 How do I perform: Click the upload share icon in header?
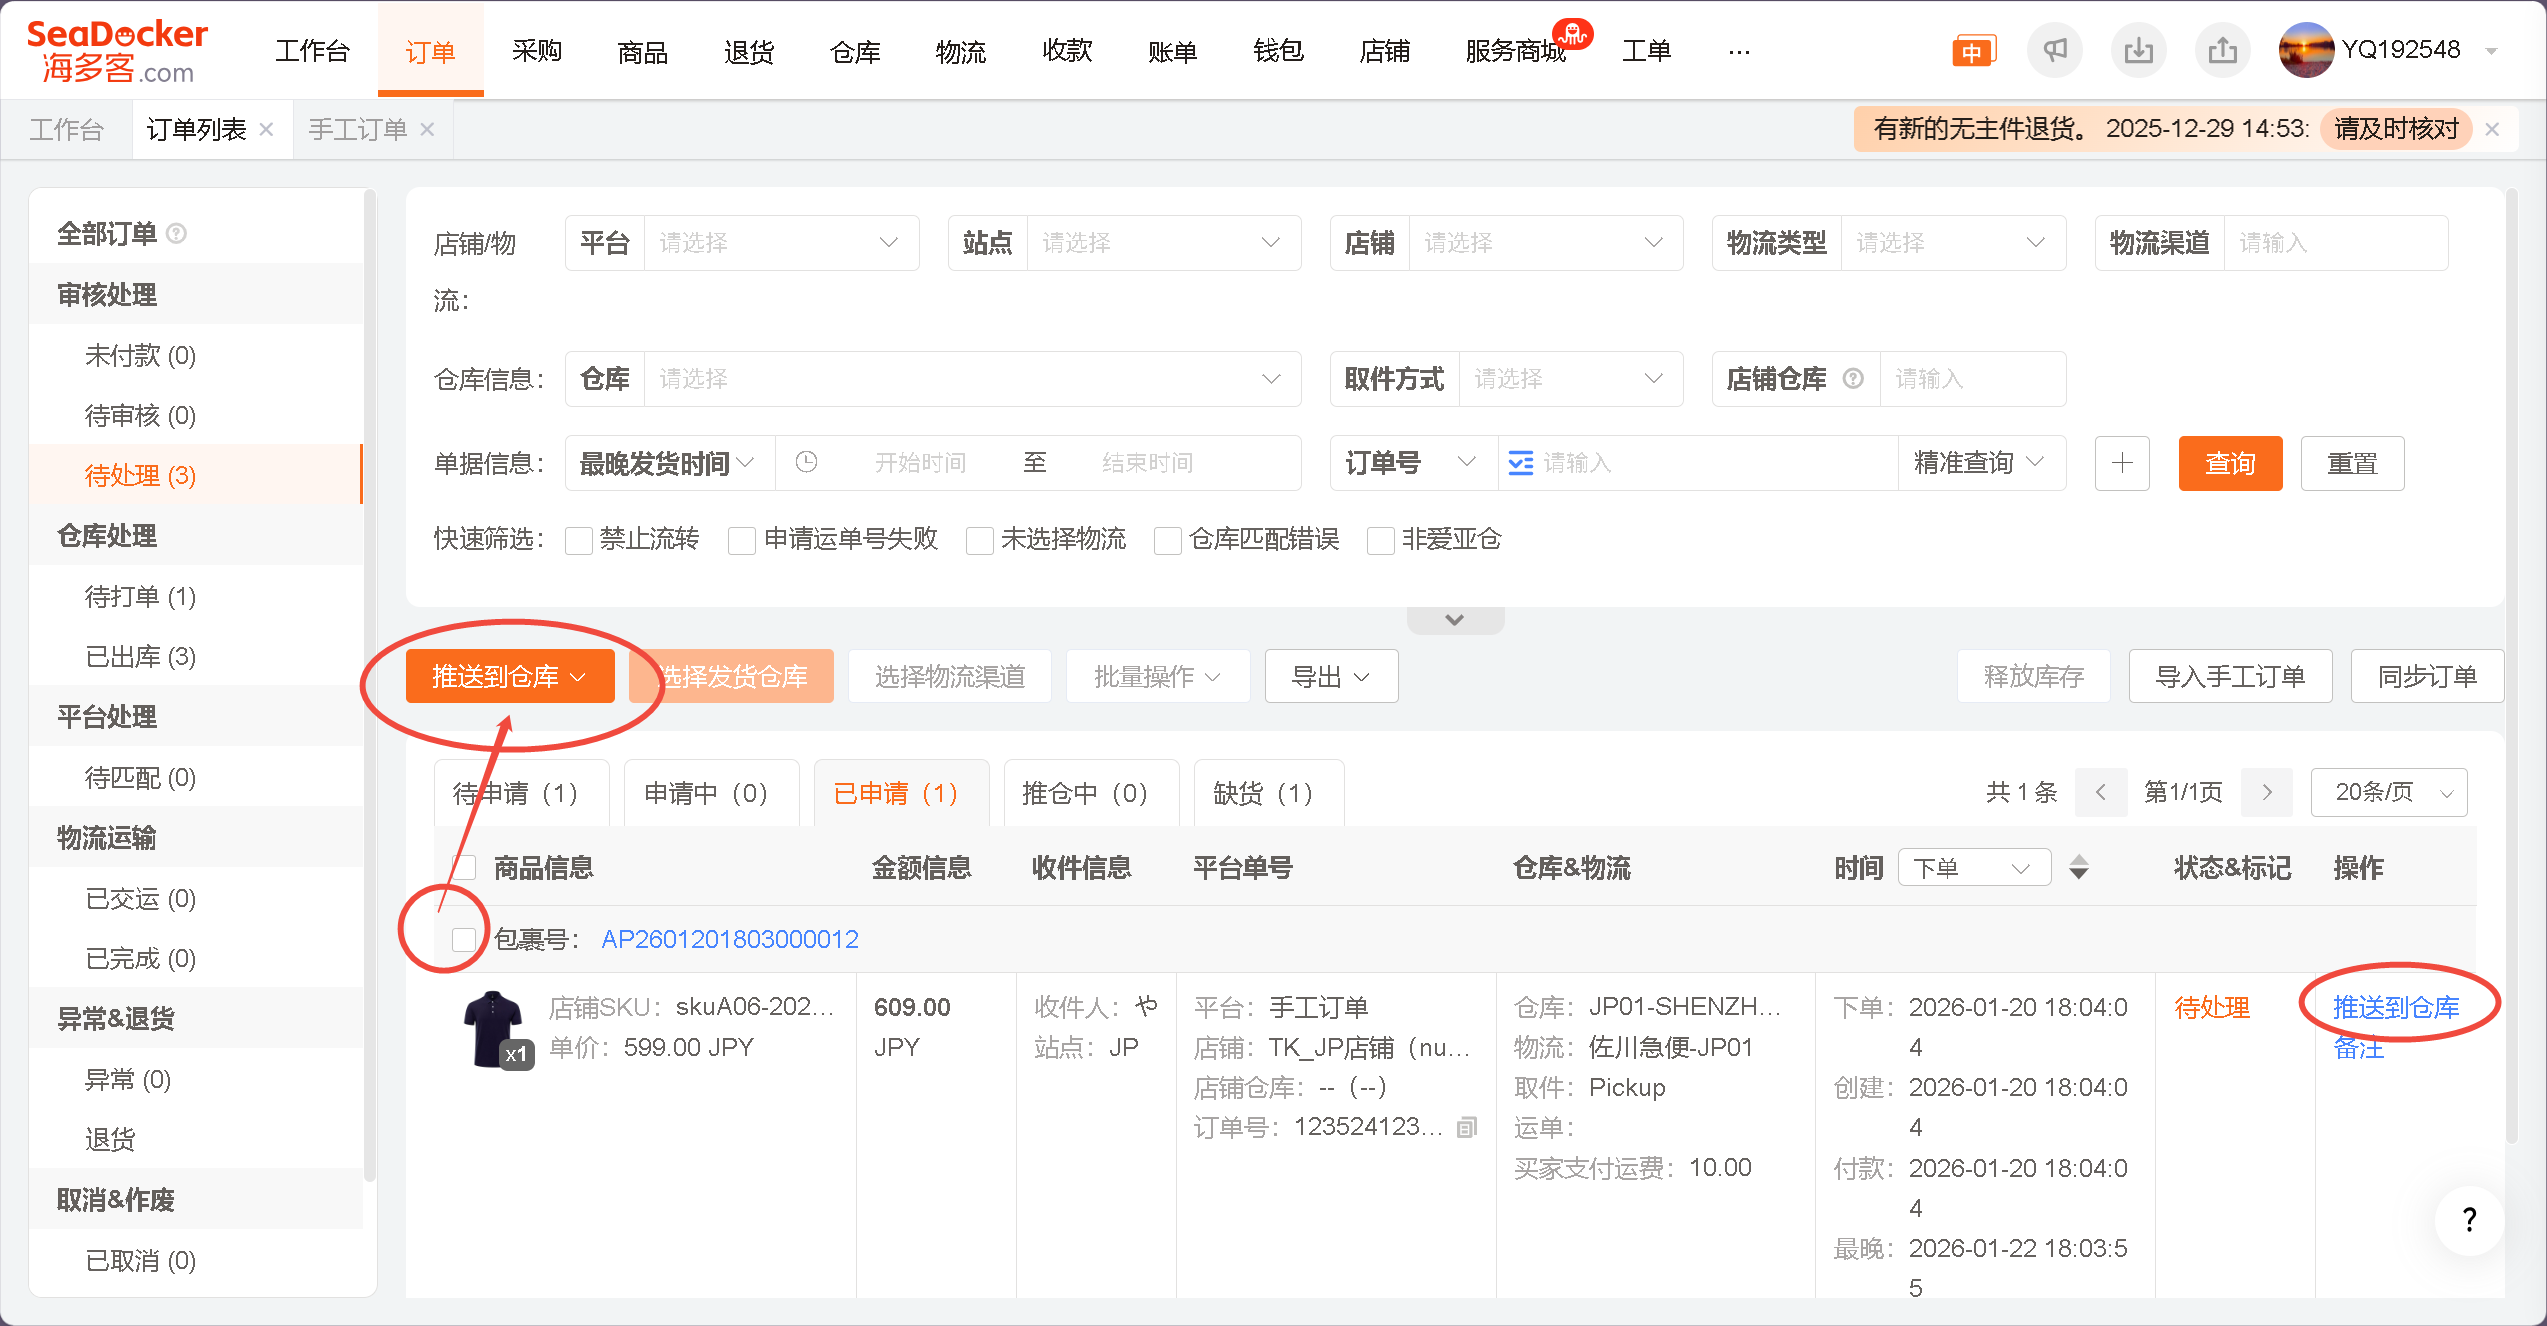pyautogui.click(x=2222, y=50)
